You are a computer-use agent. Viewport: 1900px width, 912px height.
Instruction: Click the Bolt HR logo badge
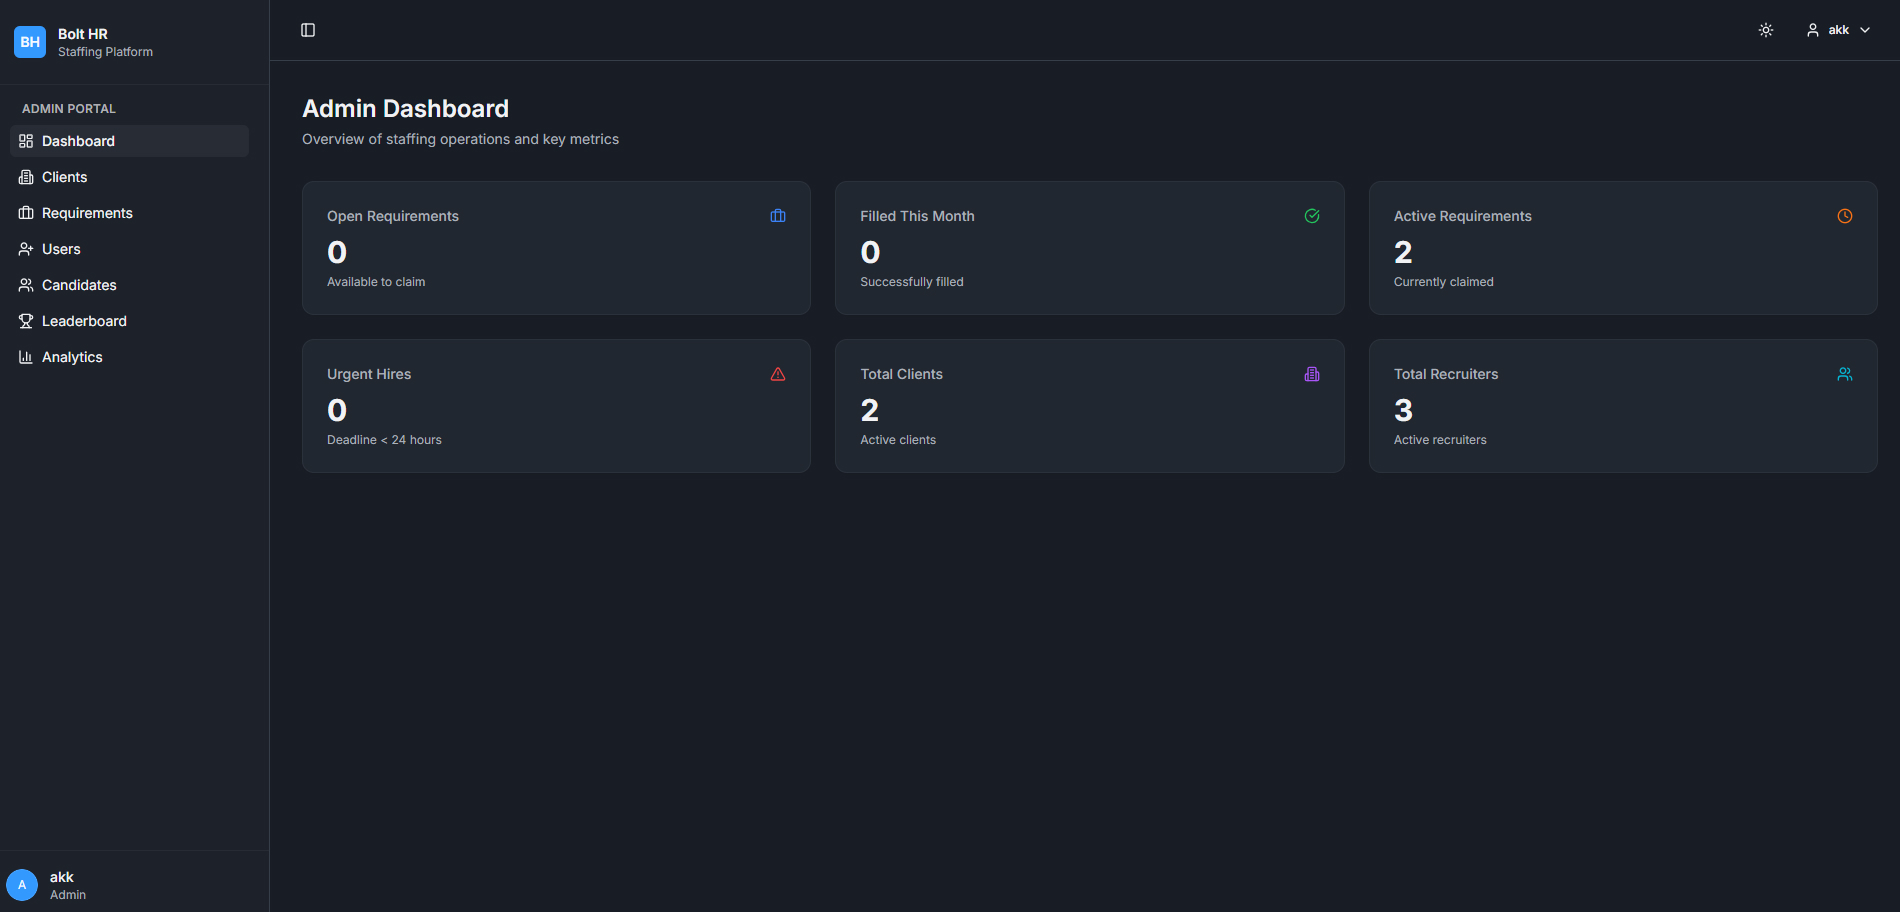point(30,42)
